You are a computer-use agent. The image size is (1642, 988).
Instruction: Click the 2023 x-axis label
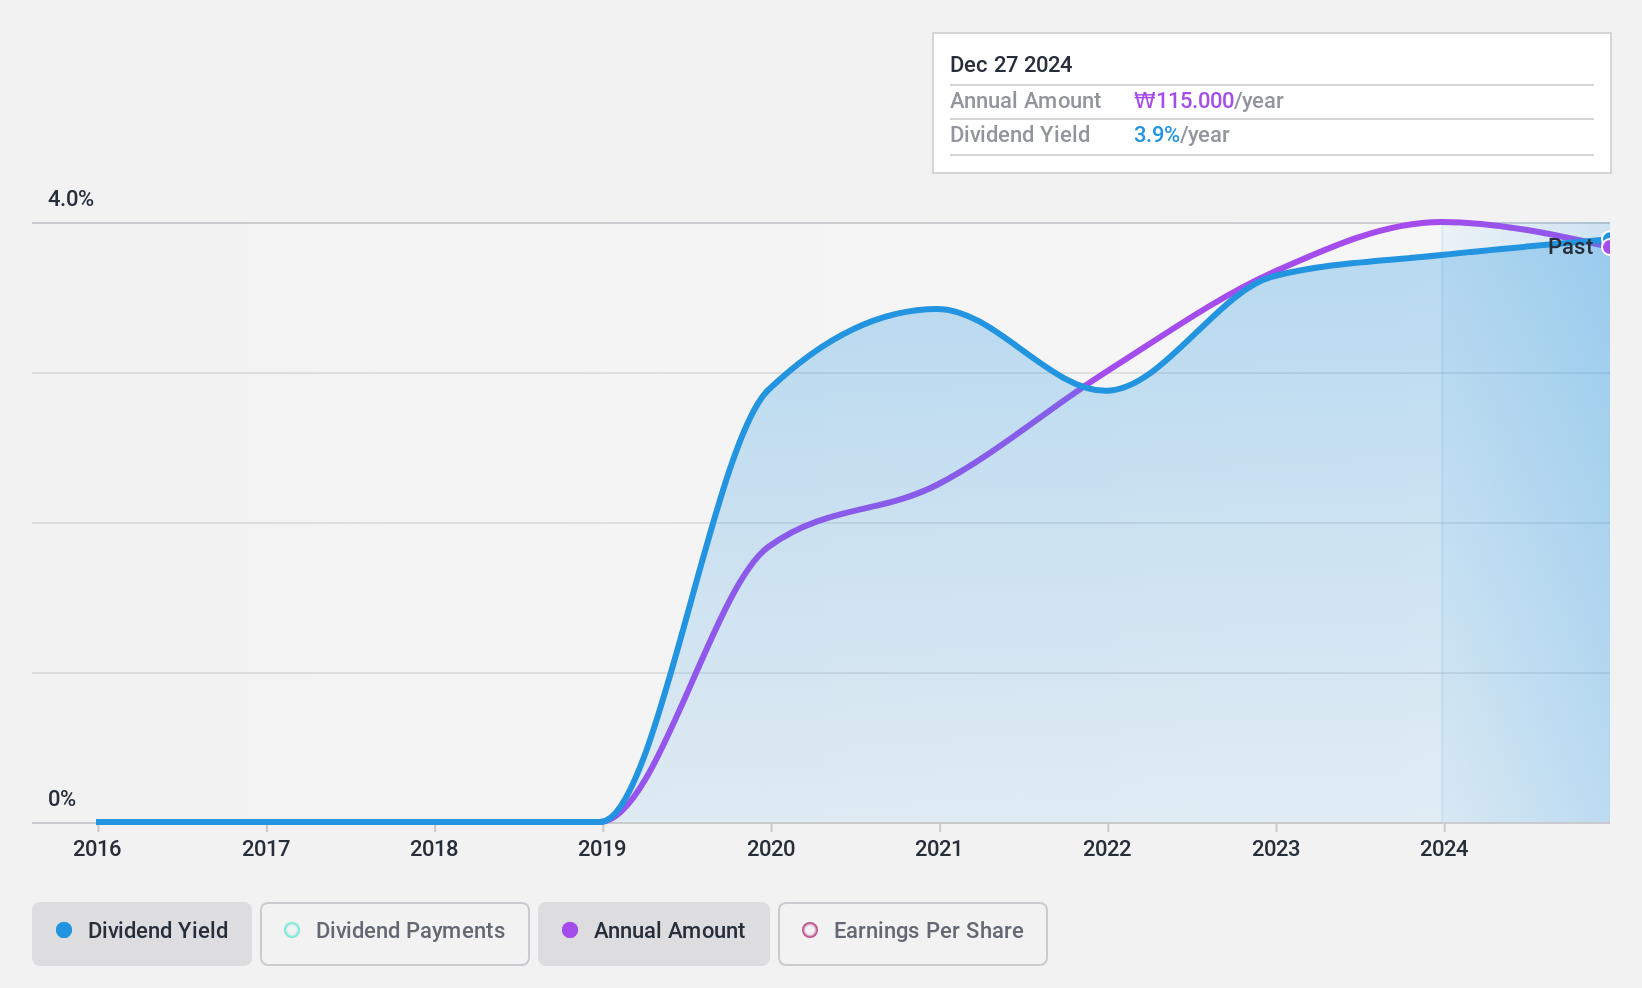click(x=1276, y=849)
